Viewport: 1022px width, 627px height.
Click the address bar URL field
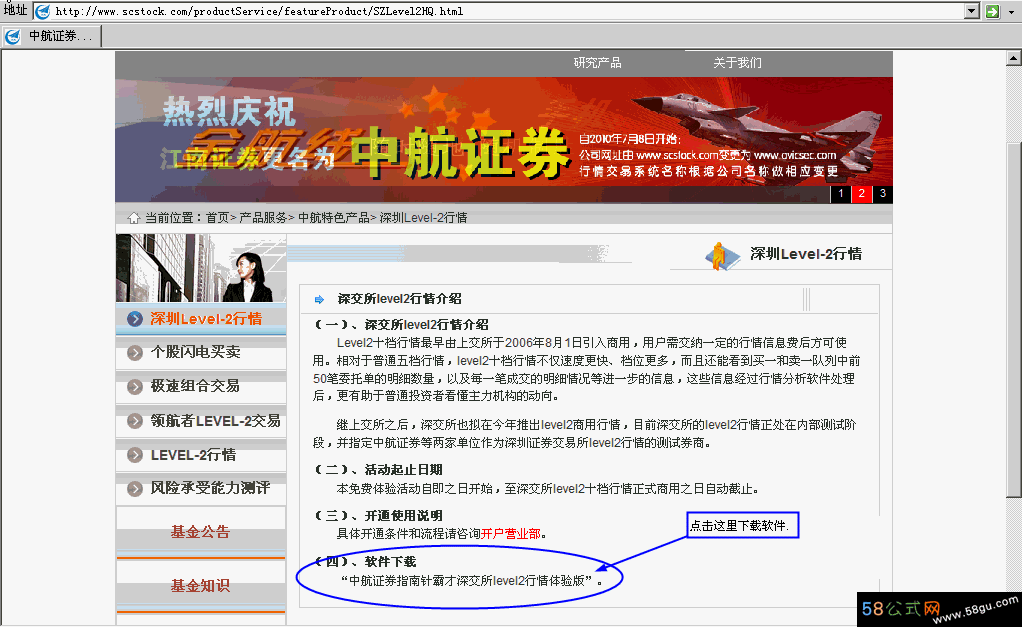coord(499,11)
